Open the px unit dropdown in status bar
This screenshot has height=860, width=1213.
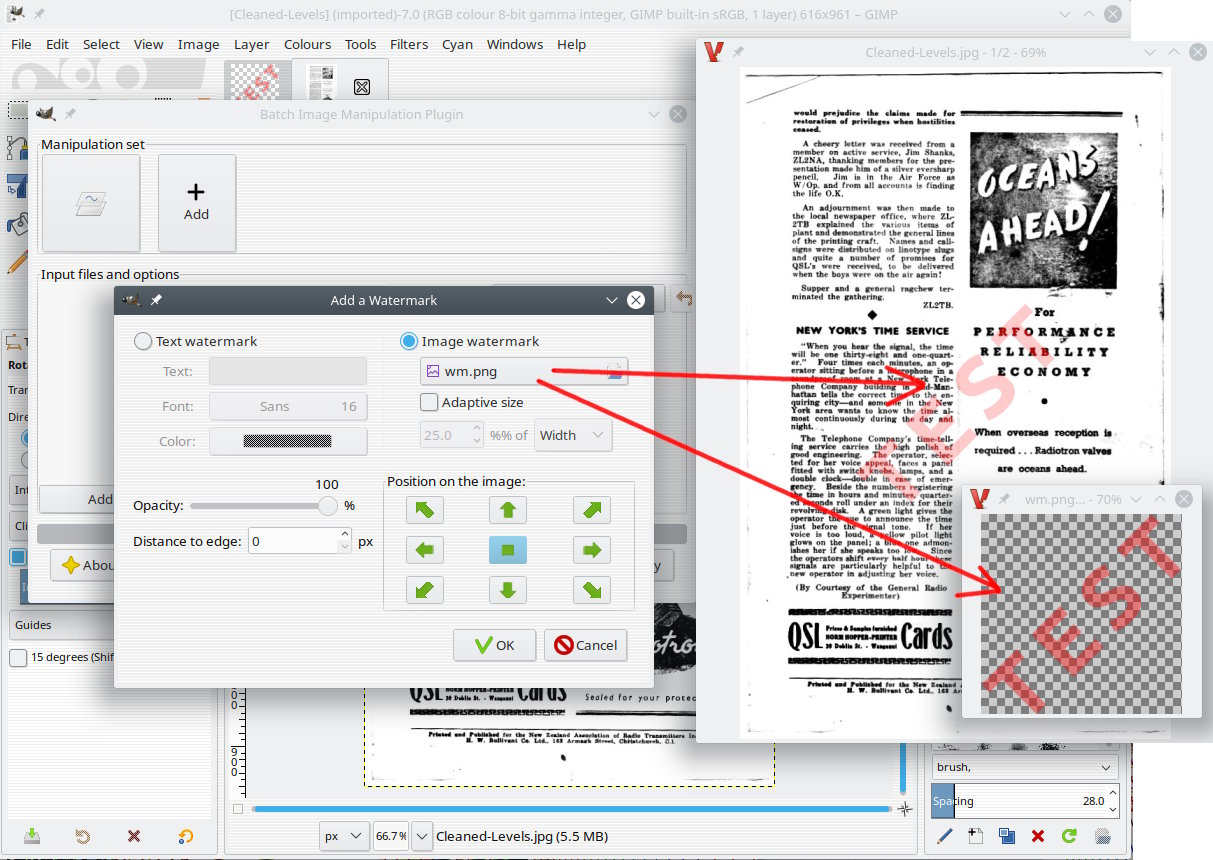(x=345, y=836)
